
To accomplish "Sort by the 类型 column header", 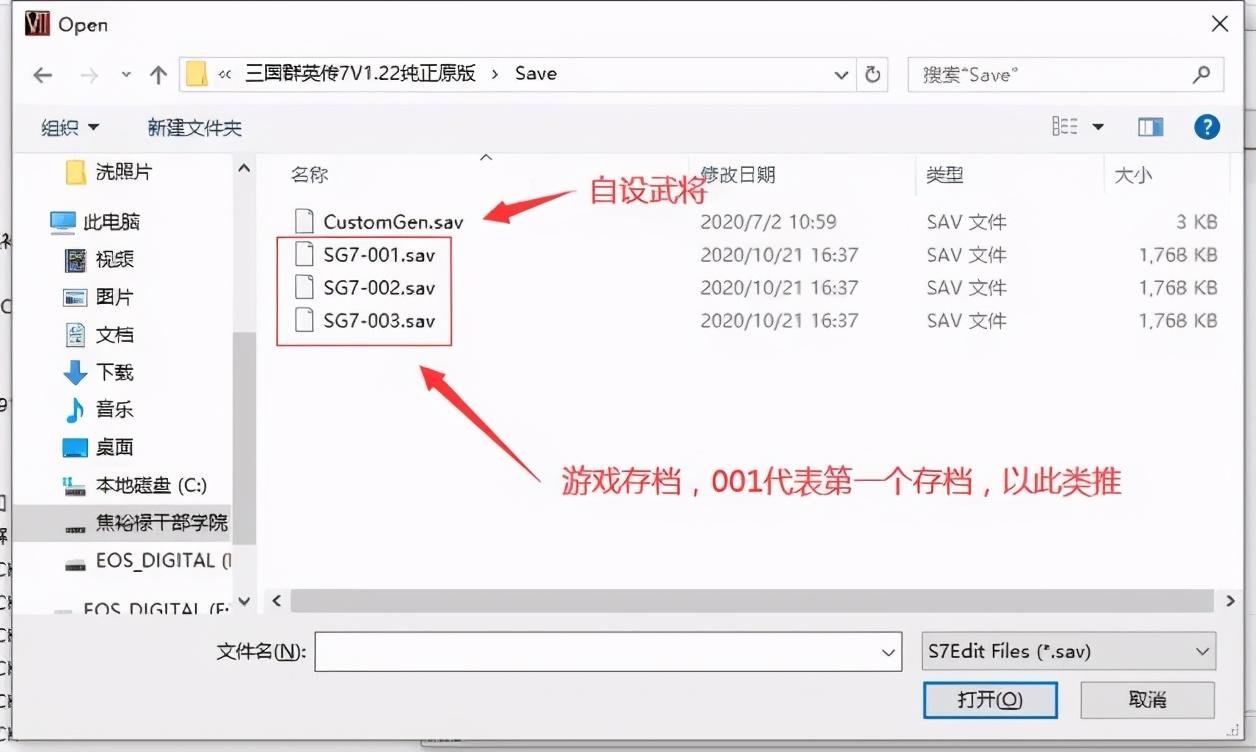I will click(x=945, y=175).
